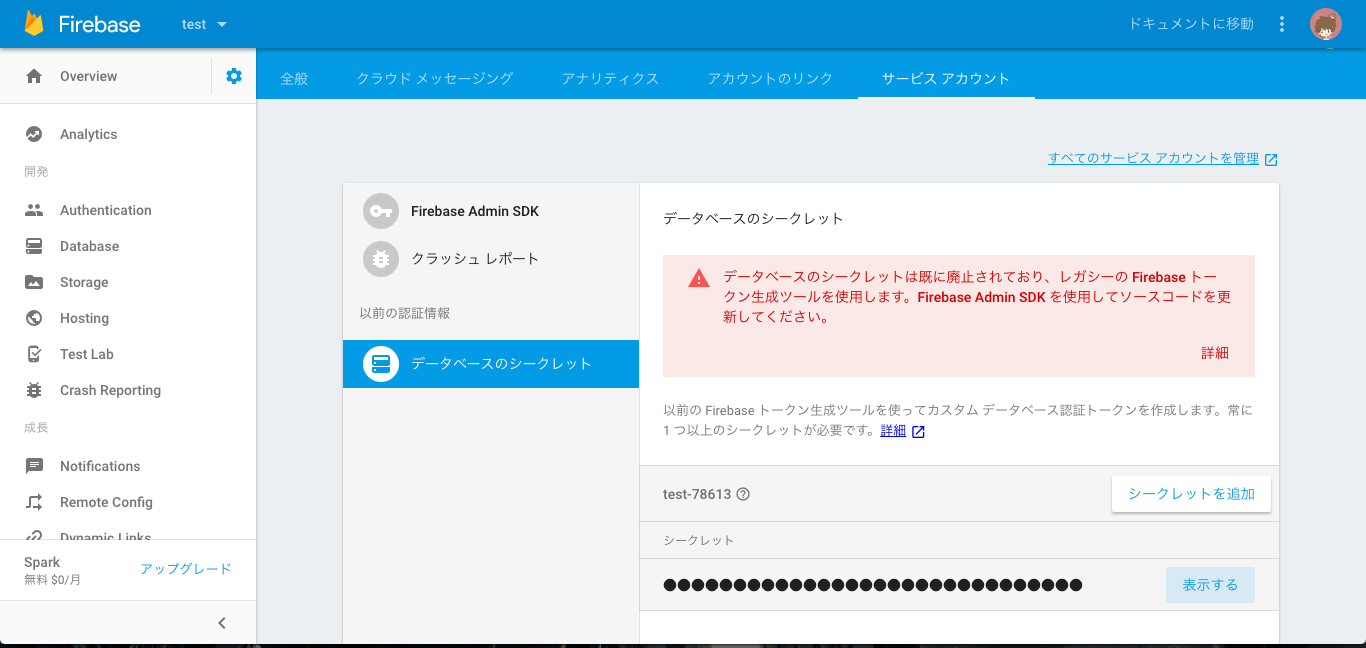The image size is (1366, 648).
Task: Select Firebase Admin SDK in the credentials list
Action: (x=474, y=211)
